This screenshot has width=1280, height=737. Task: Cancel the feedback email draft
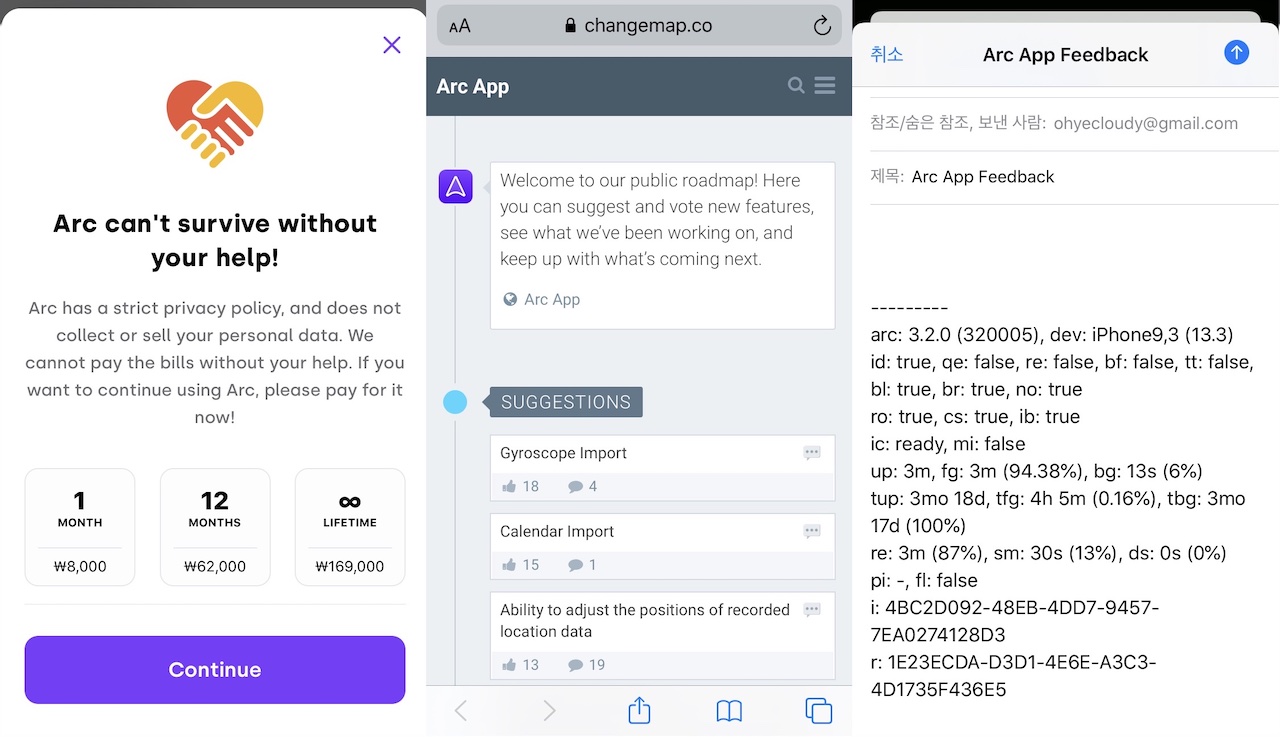click(x=887, y=54)
